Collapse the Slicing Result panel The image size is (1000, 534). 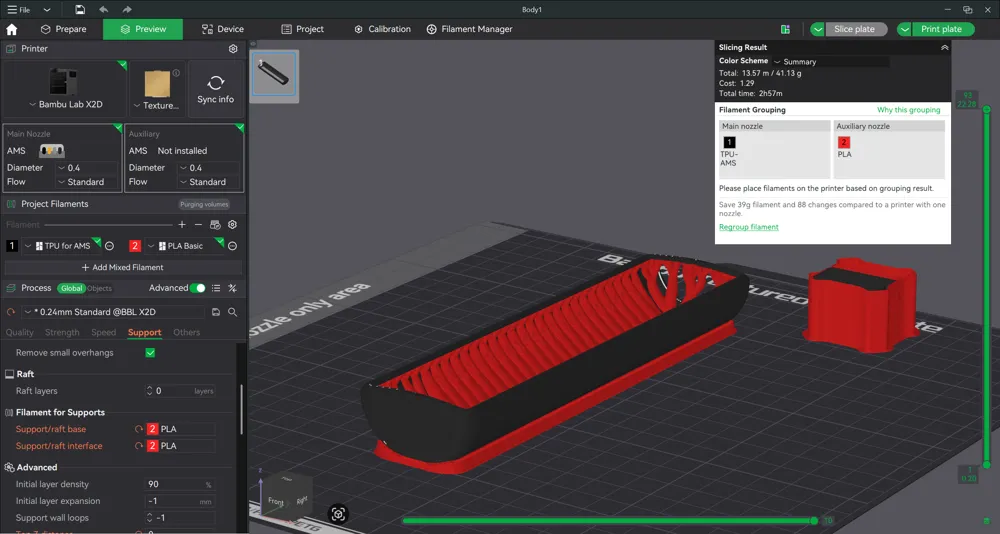945,48
